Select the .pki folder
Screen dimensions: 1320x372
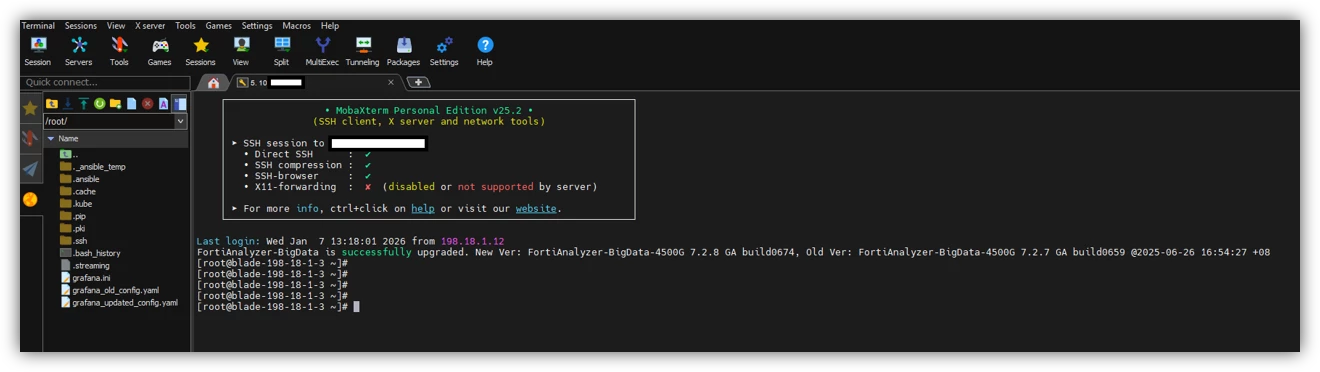pyautogui.click(x=73, y=228)
